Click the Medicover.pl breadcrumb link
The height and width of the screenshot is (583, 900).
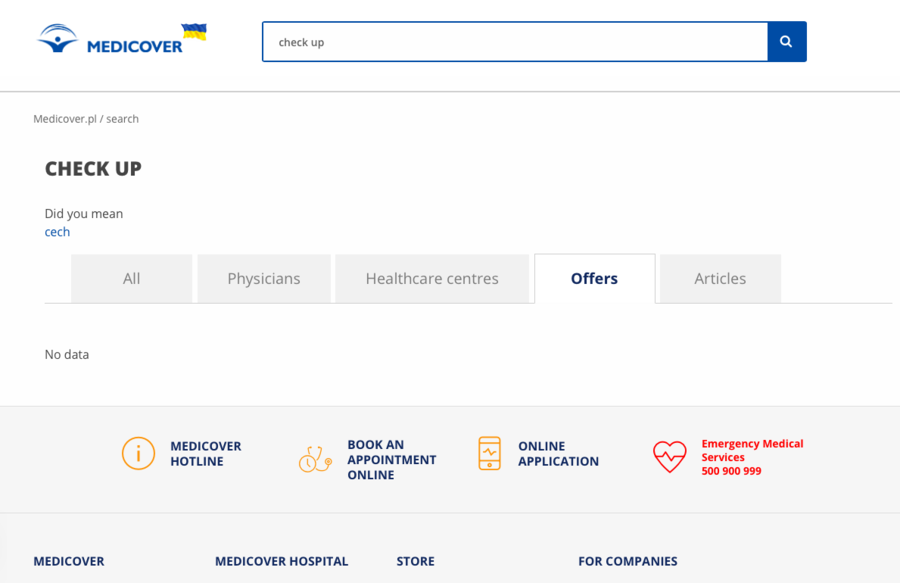coord(65,119)
